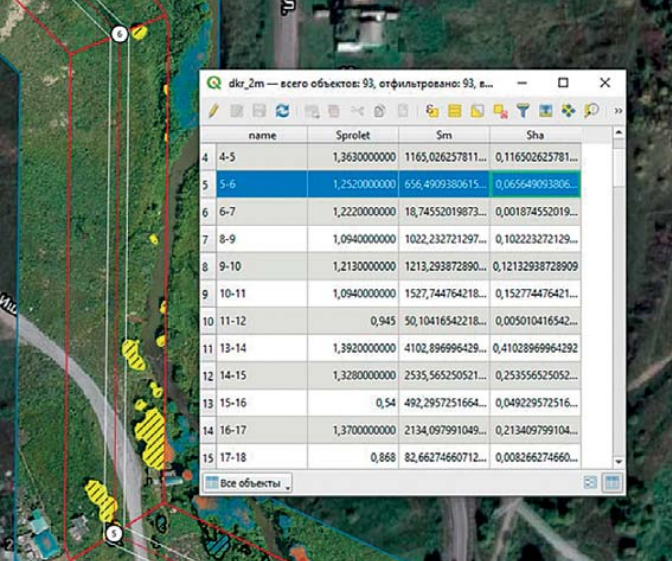
Task: Open the filter funnel tool
Action: (522, 111)
